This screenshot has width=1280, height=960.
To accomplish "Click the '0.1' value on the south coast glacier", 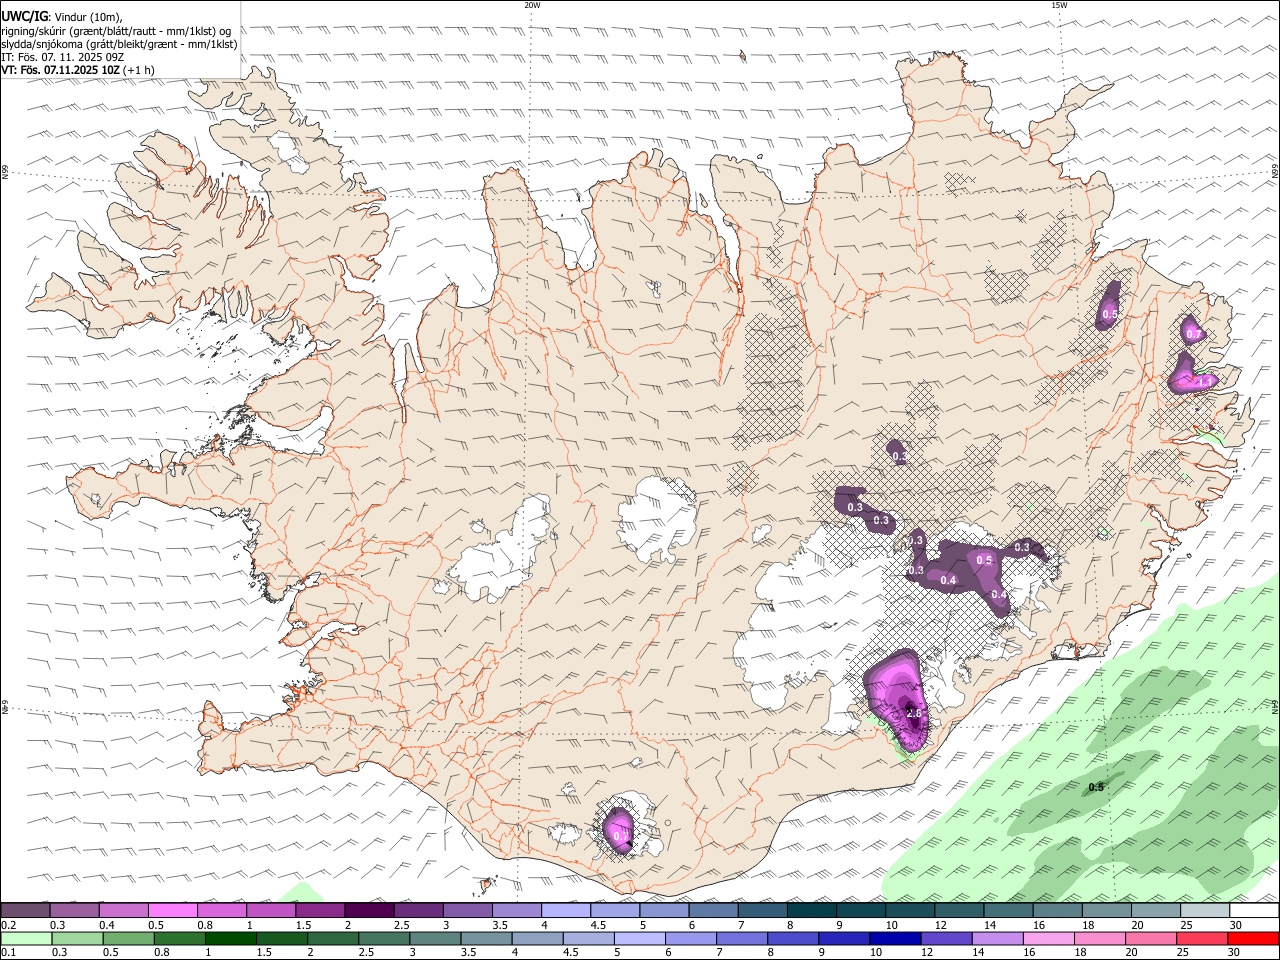I will 620,834.
